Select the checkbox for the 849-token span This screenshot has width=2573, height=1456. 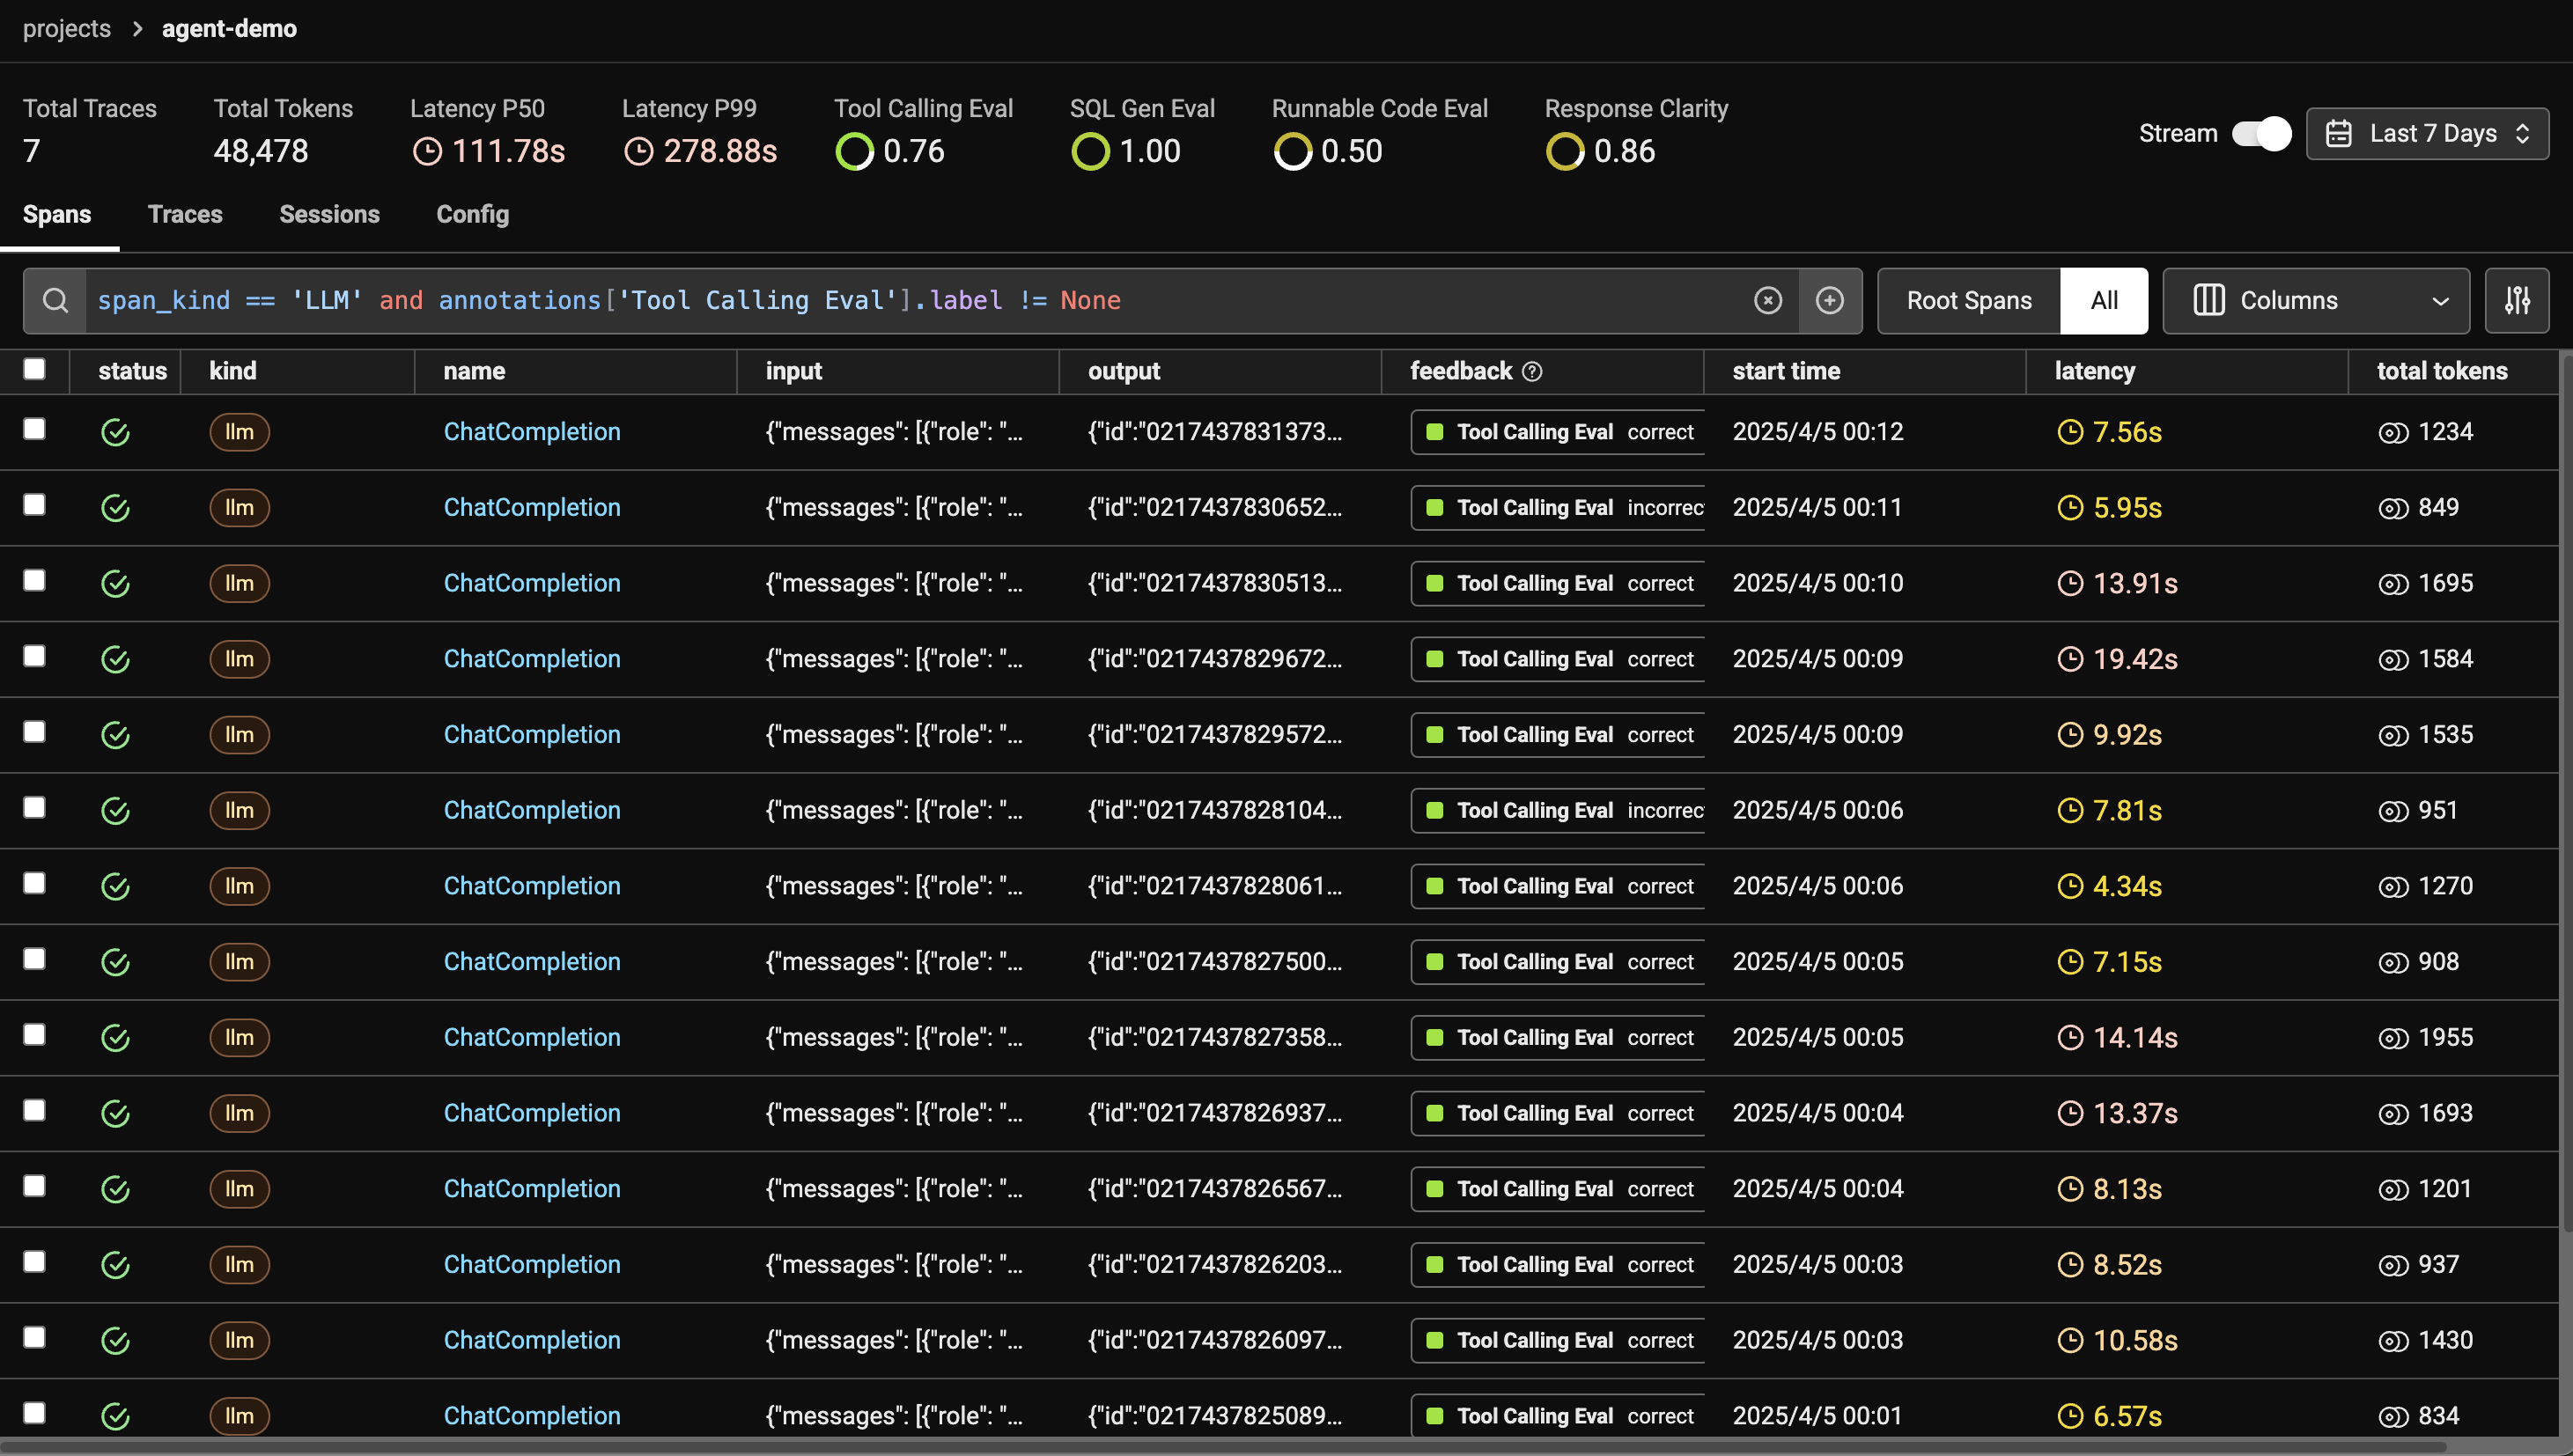point(34,505)
